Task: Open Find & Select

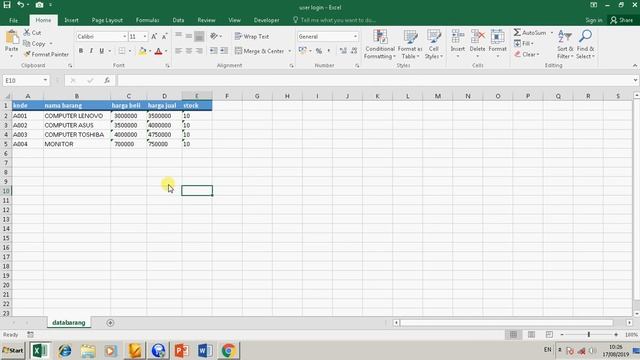Action: click(585, 44)
